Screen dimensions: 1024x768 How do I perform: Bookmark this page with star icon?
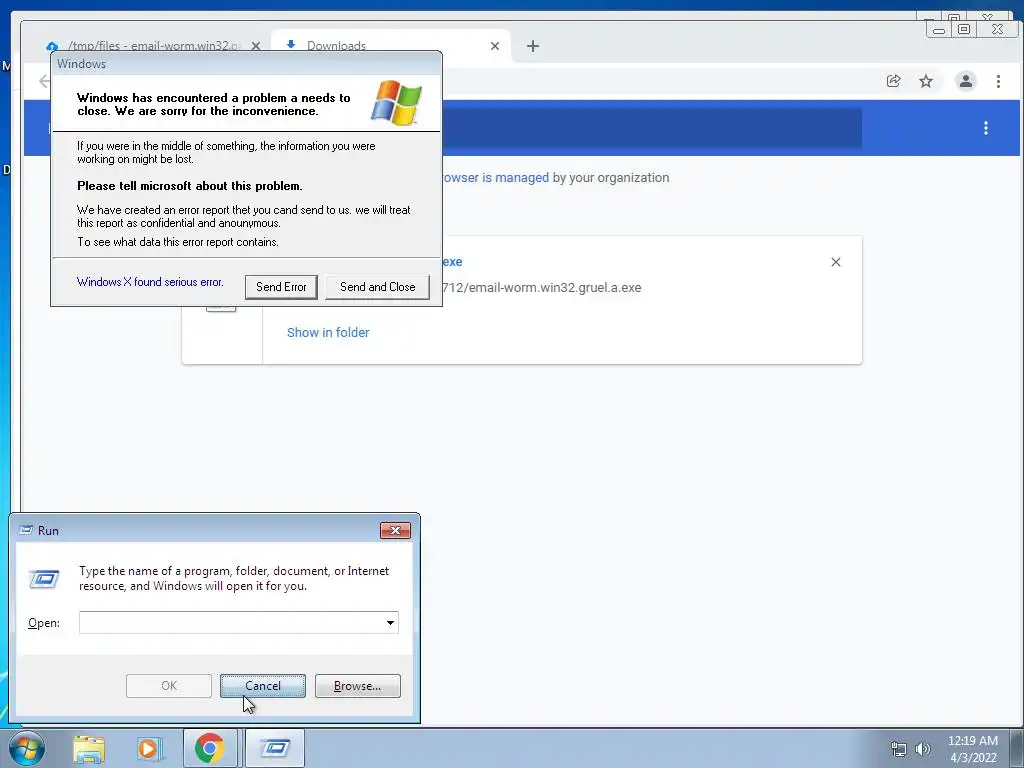point(926,81)
